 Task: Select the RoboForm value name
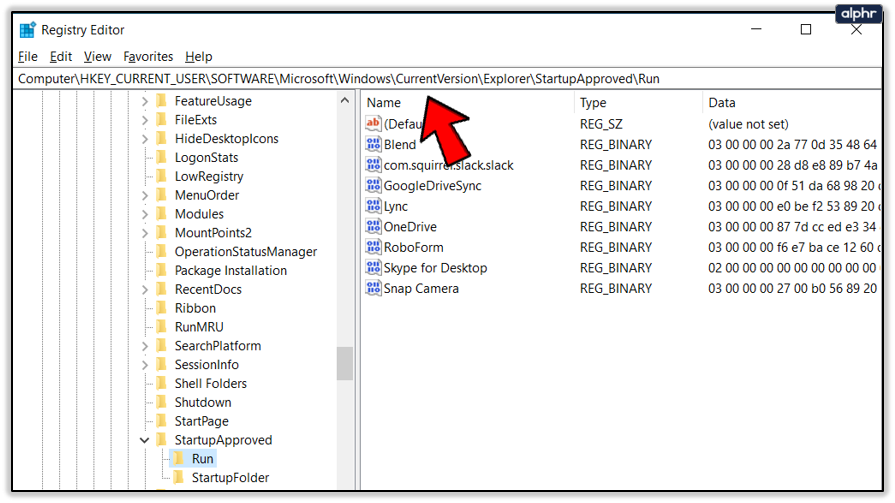click(x=413, y=247)
